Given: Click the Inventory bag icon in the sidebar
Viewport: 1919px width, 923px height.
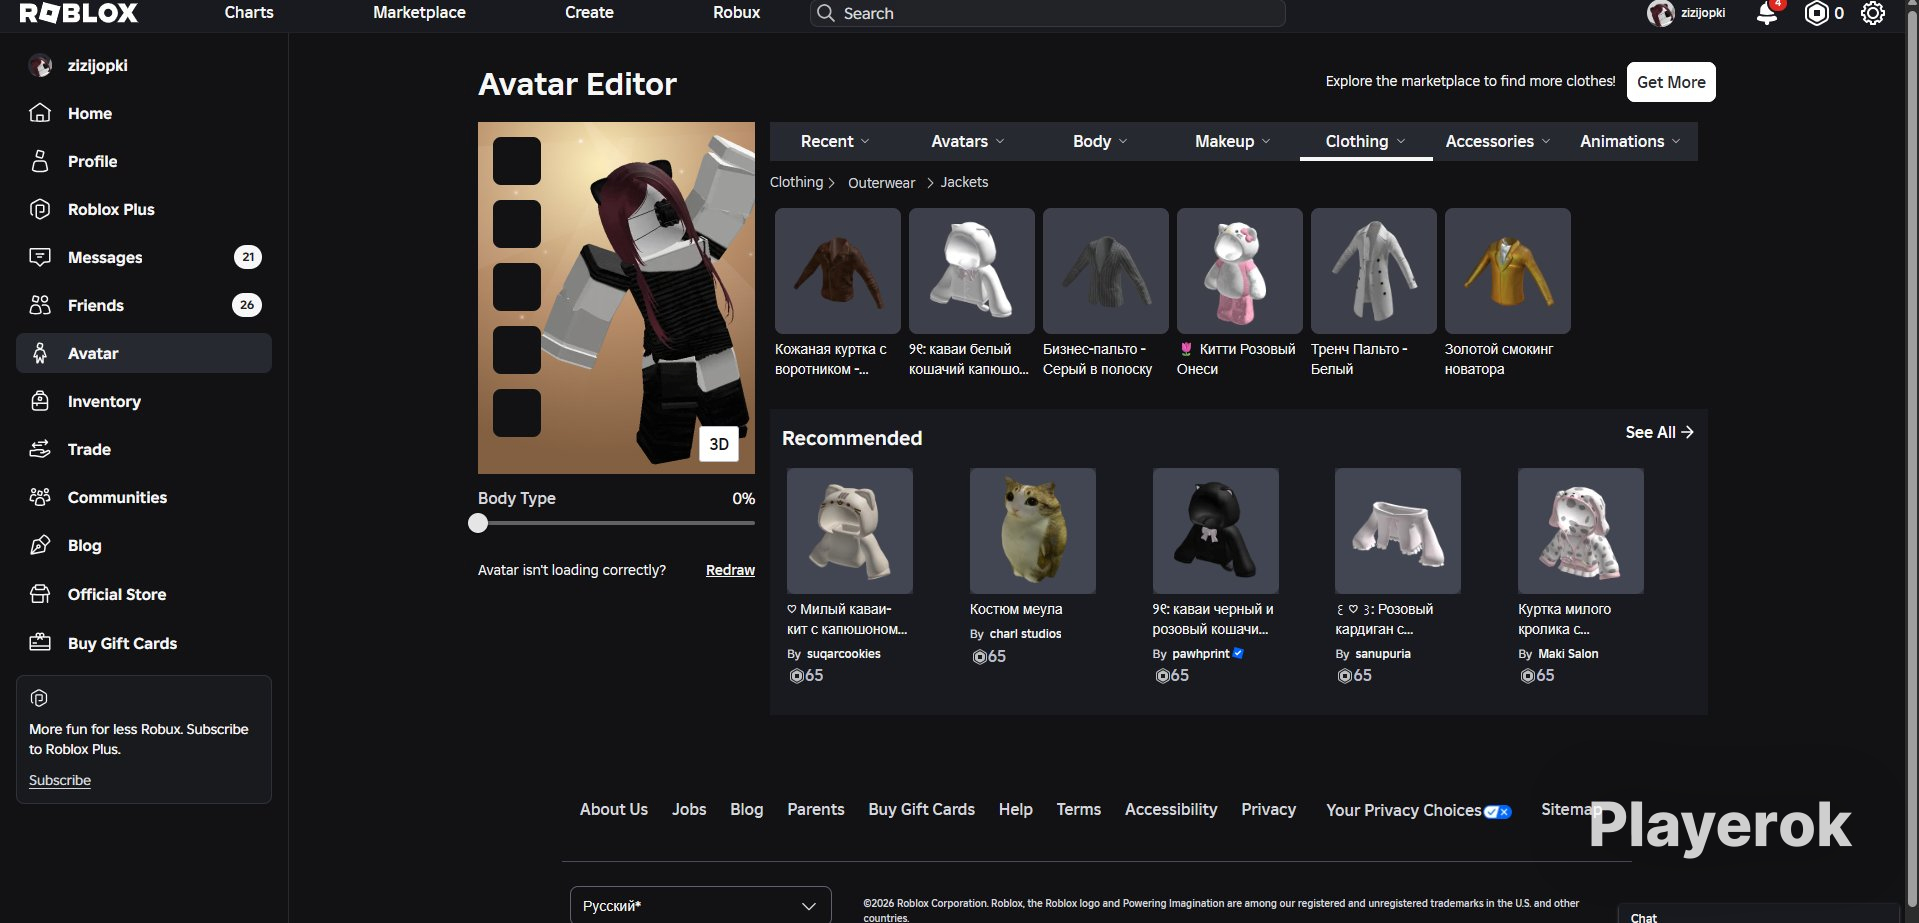Looking at the screenshot, I should pos(40,401).
